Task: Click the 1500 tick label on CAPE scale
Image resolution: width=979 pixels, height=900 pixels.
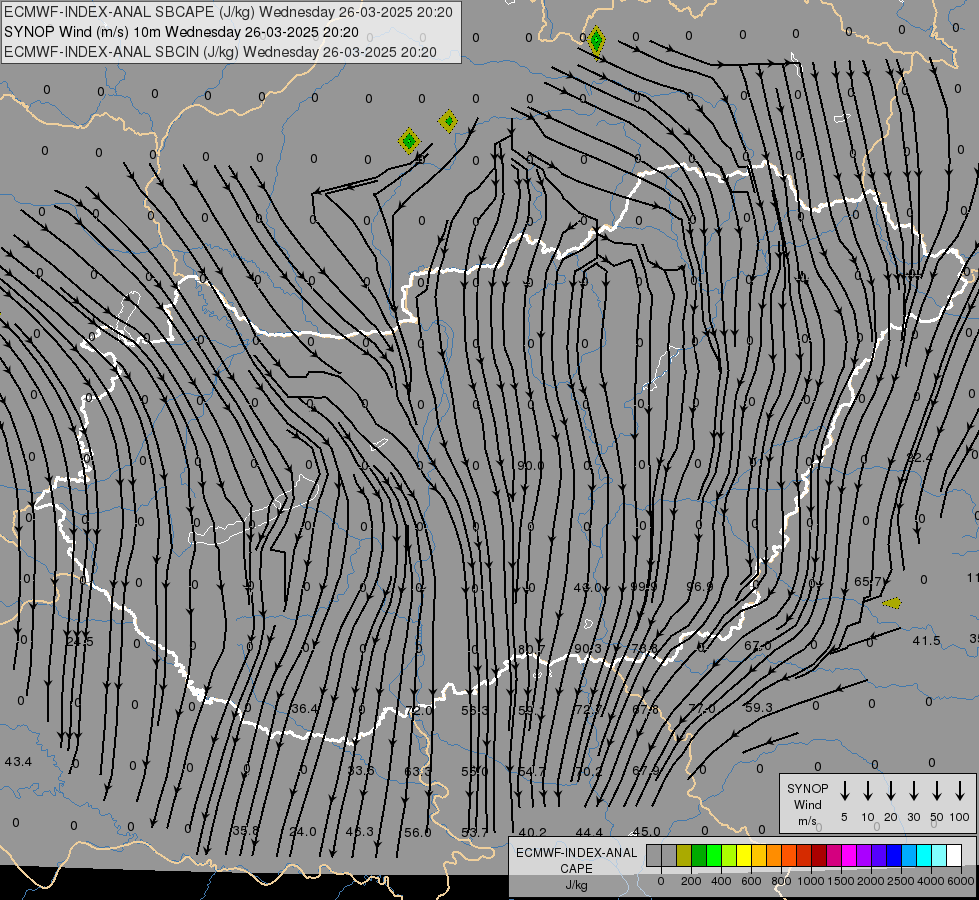Action: click(x=840, y=881)
